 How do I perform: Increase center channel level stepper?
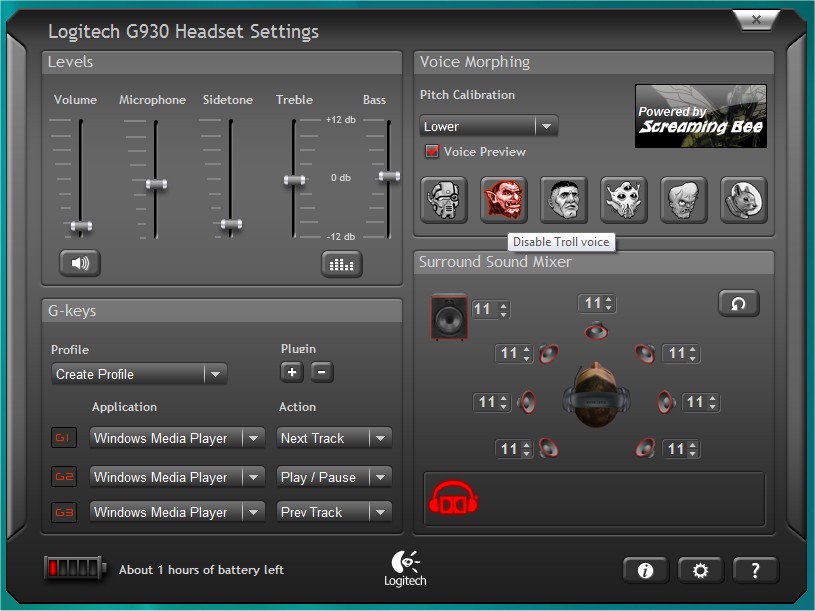tap(609, 300)
